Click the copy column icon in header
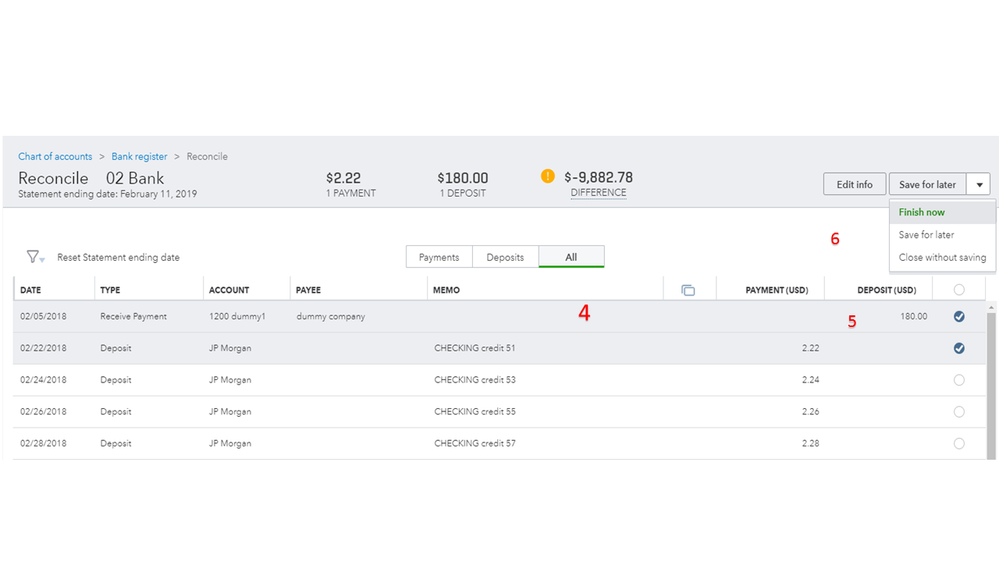The width and height of the screenshot is (999, 562). click(x=688, y=291)
